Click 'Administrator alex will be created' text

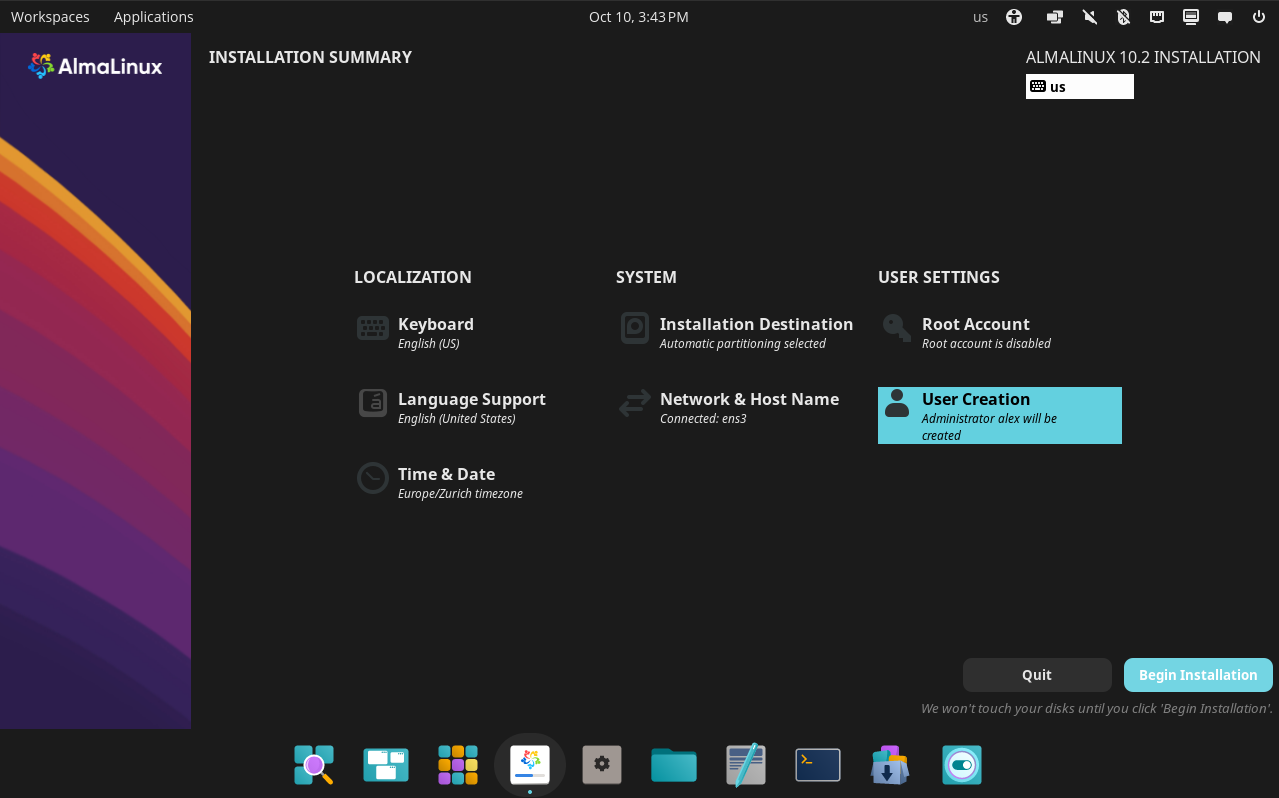pyautogui.click(x=989, y=427)
